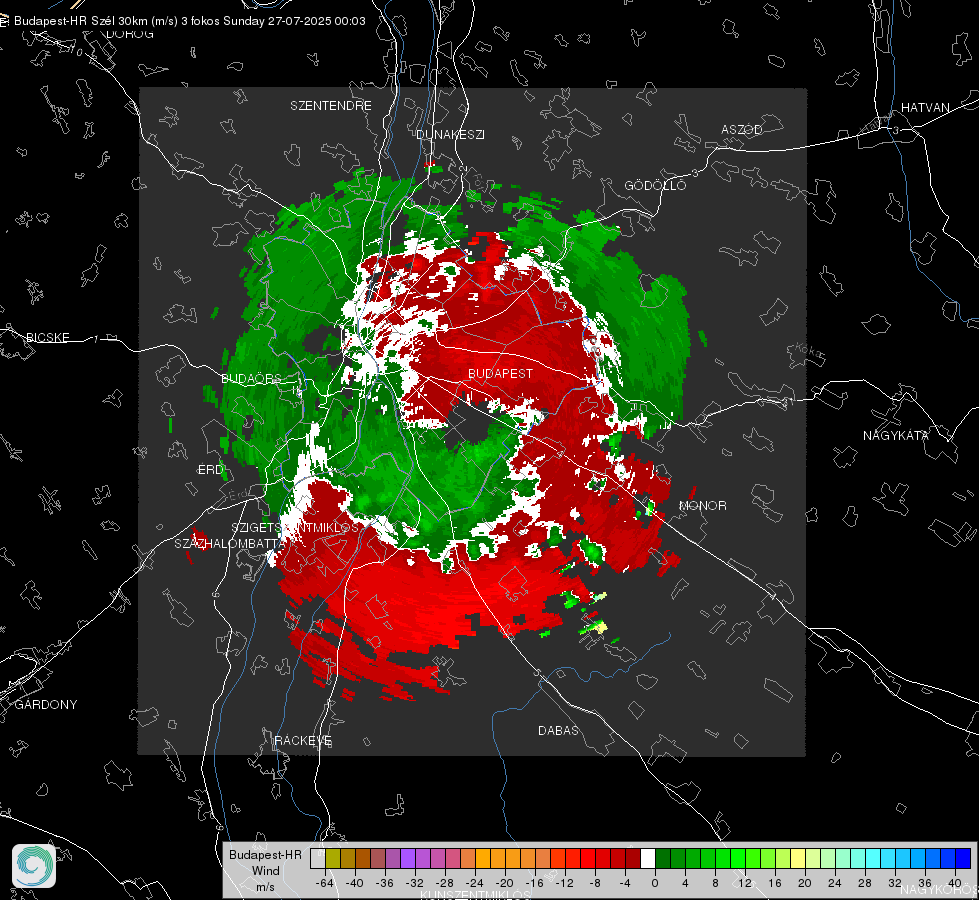979x900 pixels.
Task: Click the -20 value on the scale
Action: [x=504, y=883]
